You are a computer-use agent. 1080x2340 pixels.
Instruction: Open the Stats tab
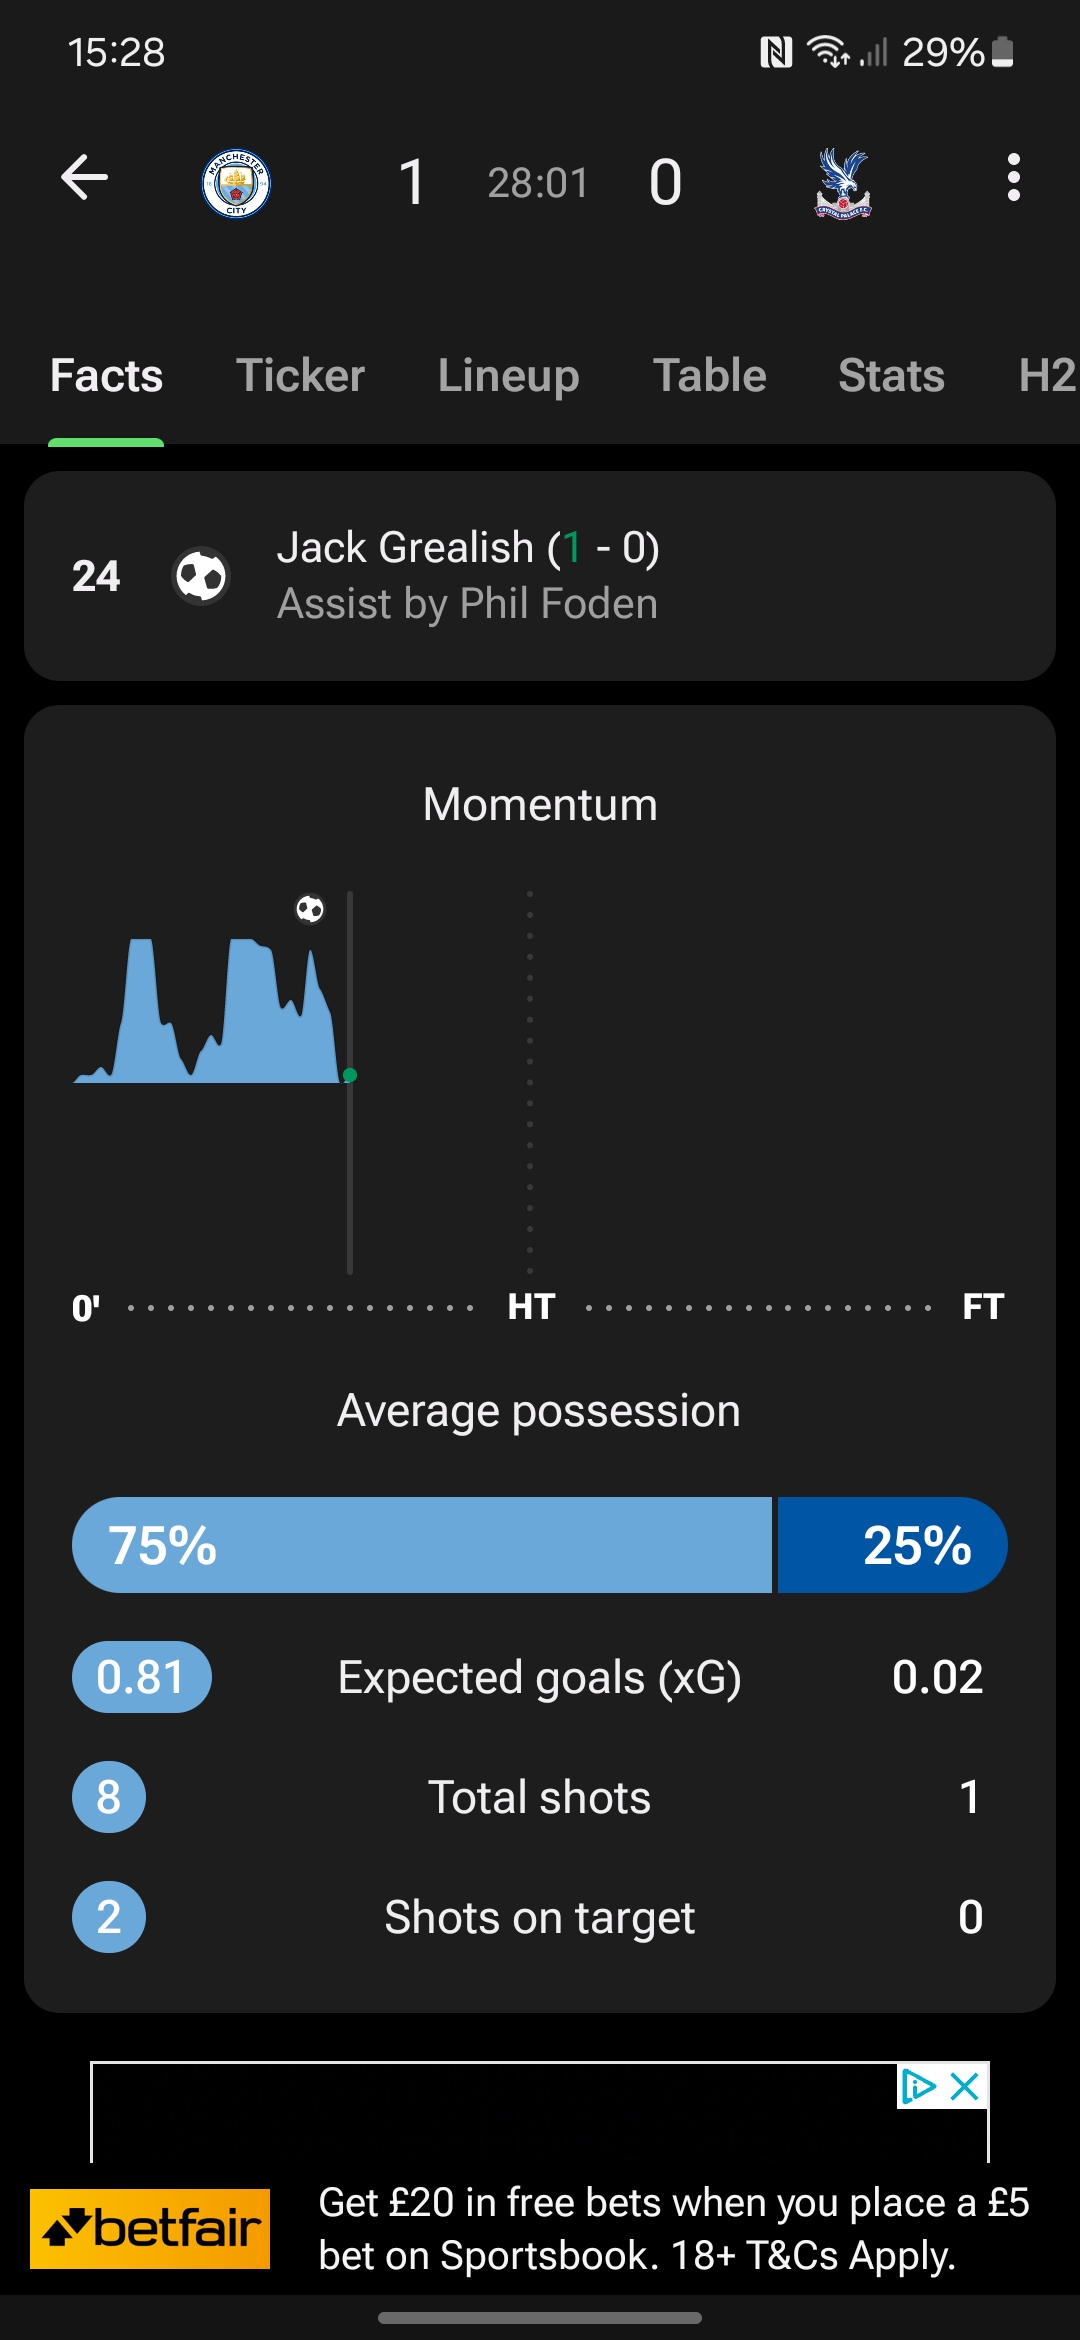(891, 376)
